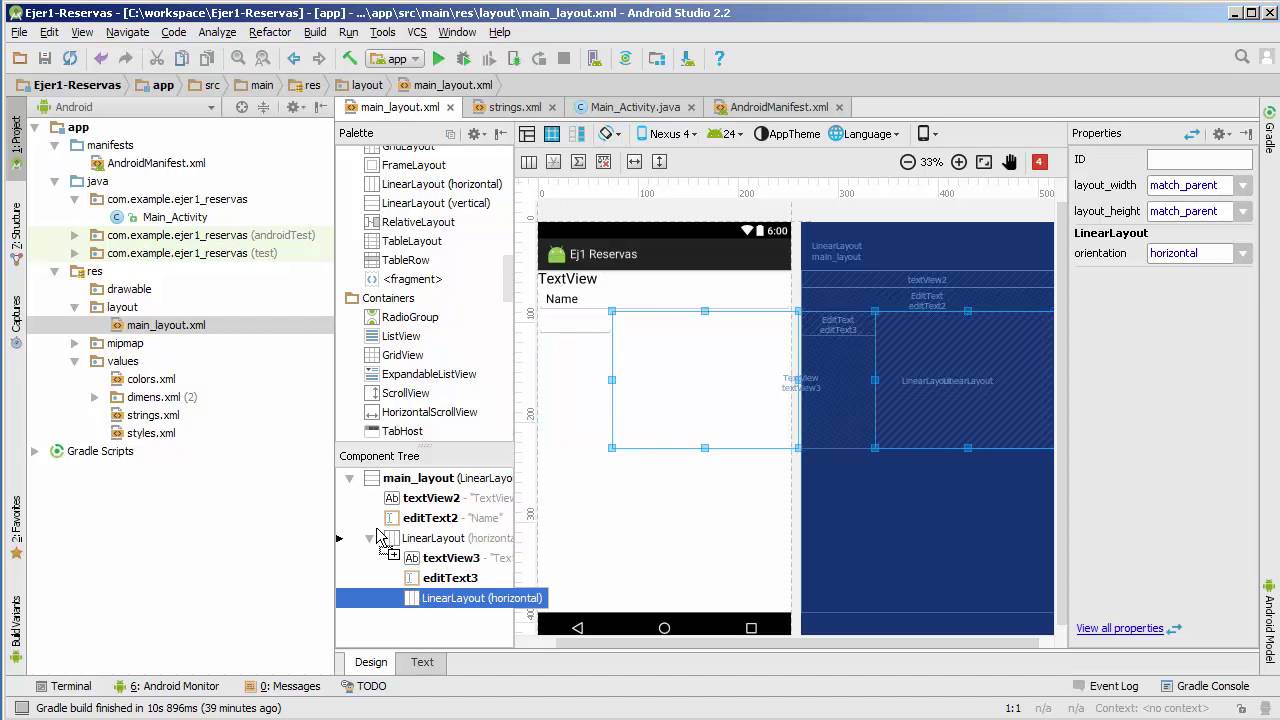The image size is (1280, 720).
Task: Show Design and Blueprint side by side
Action: 577,134
